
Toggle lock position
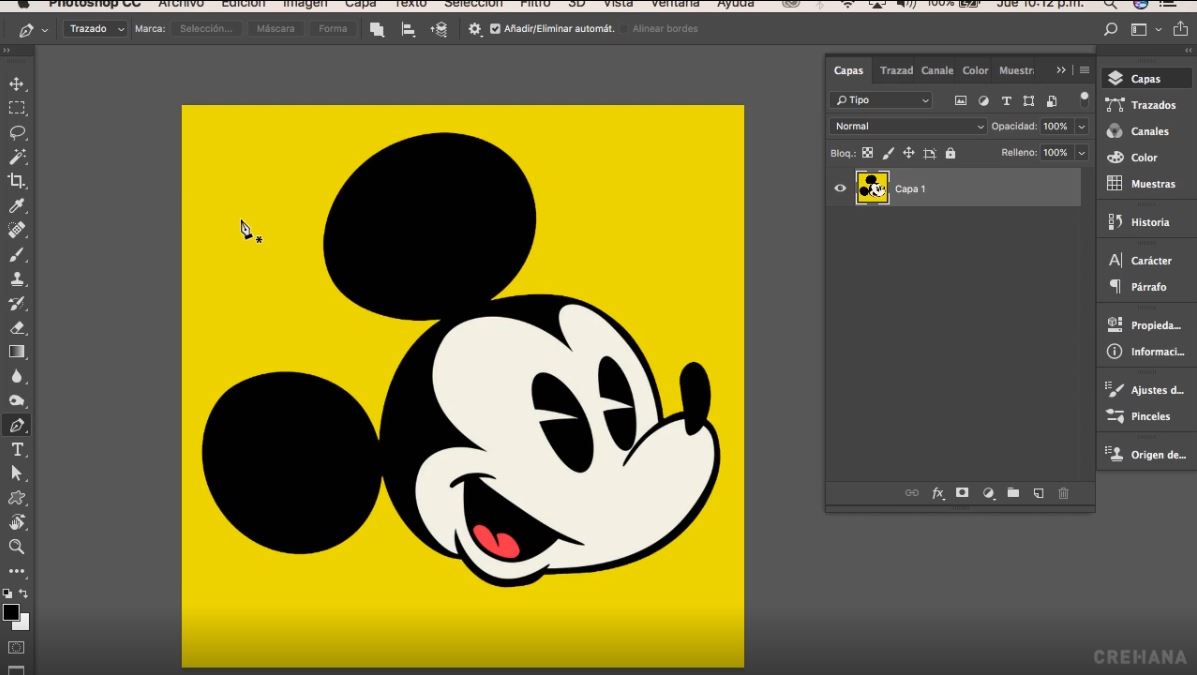(908, 153)
